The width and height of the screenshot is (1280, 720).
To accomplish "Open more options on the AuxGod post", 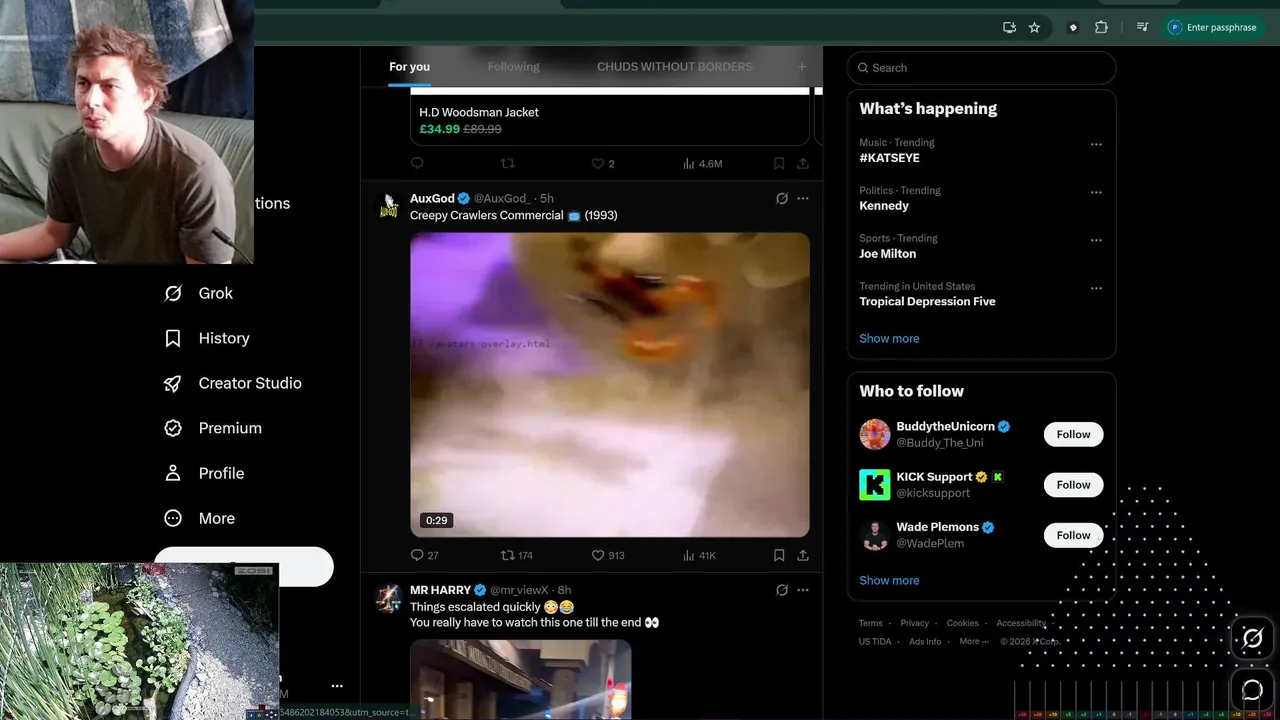I will point(802,198).
